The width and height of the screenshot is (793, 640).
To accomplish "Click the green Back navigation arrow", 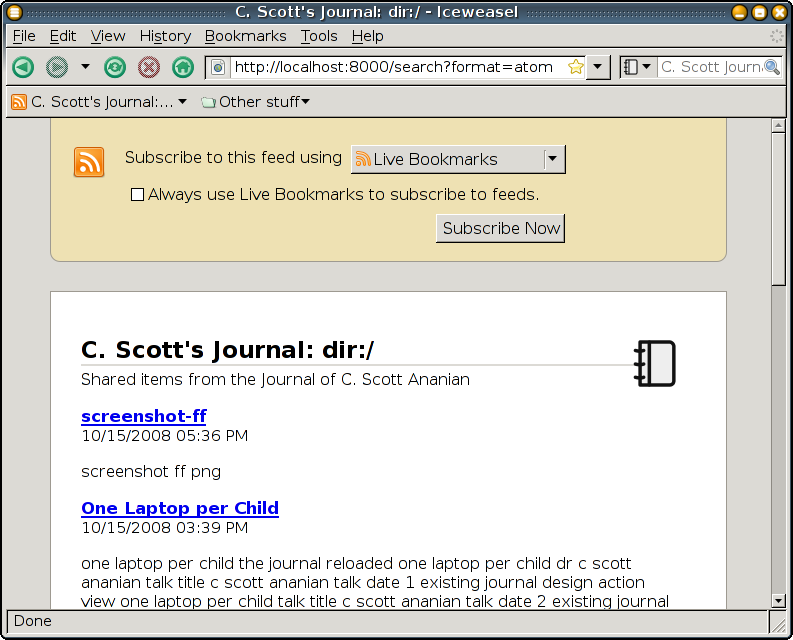I will click(x=23, y=67).
